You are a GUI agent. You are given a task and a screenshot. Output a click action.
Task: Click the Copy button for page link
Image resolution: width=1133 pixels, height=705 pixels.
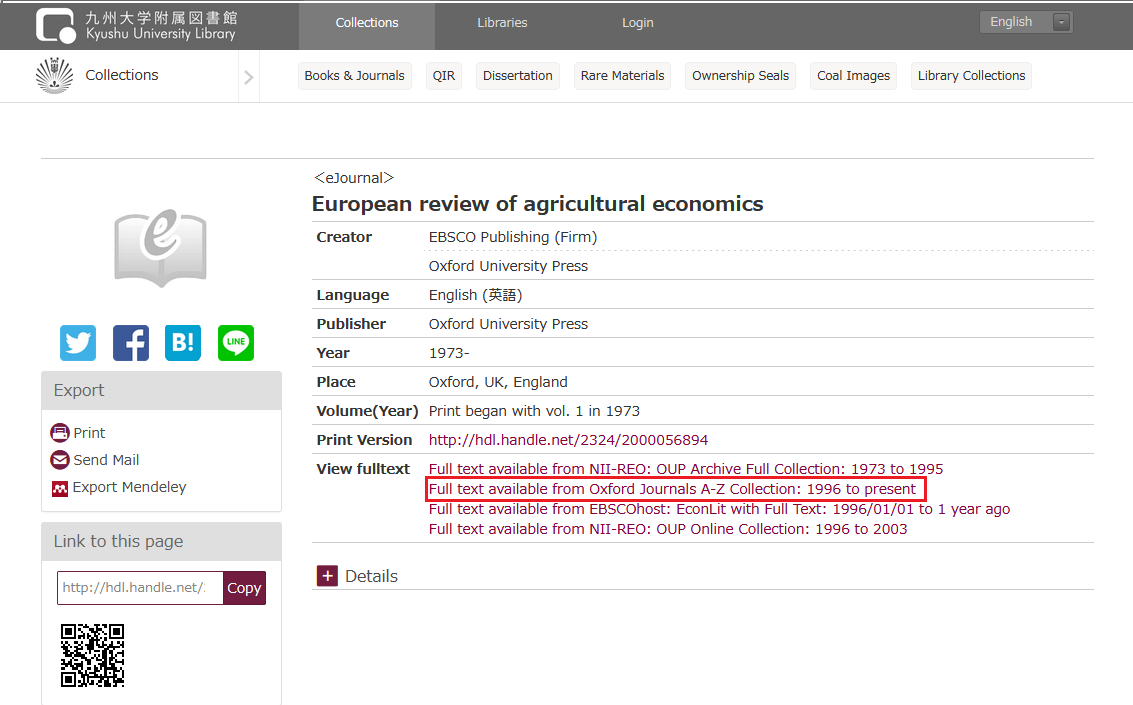244,588
